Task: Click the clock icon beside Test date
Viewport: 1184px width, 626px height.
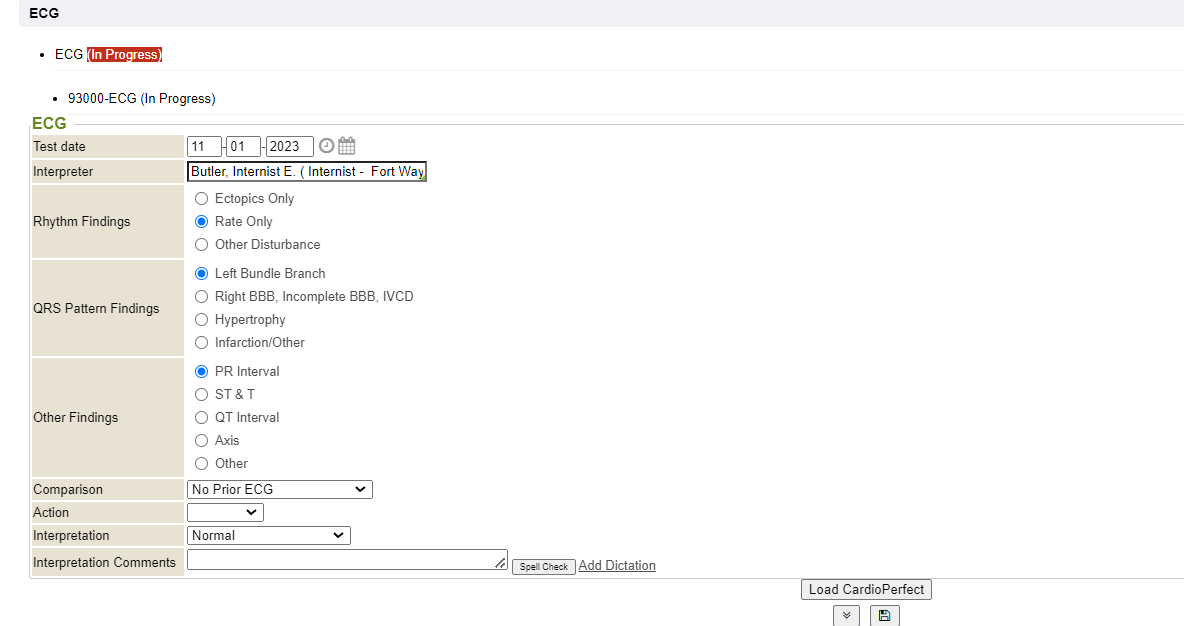Action: (326, 146)
